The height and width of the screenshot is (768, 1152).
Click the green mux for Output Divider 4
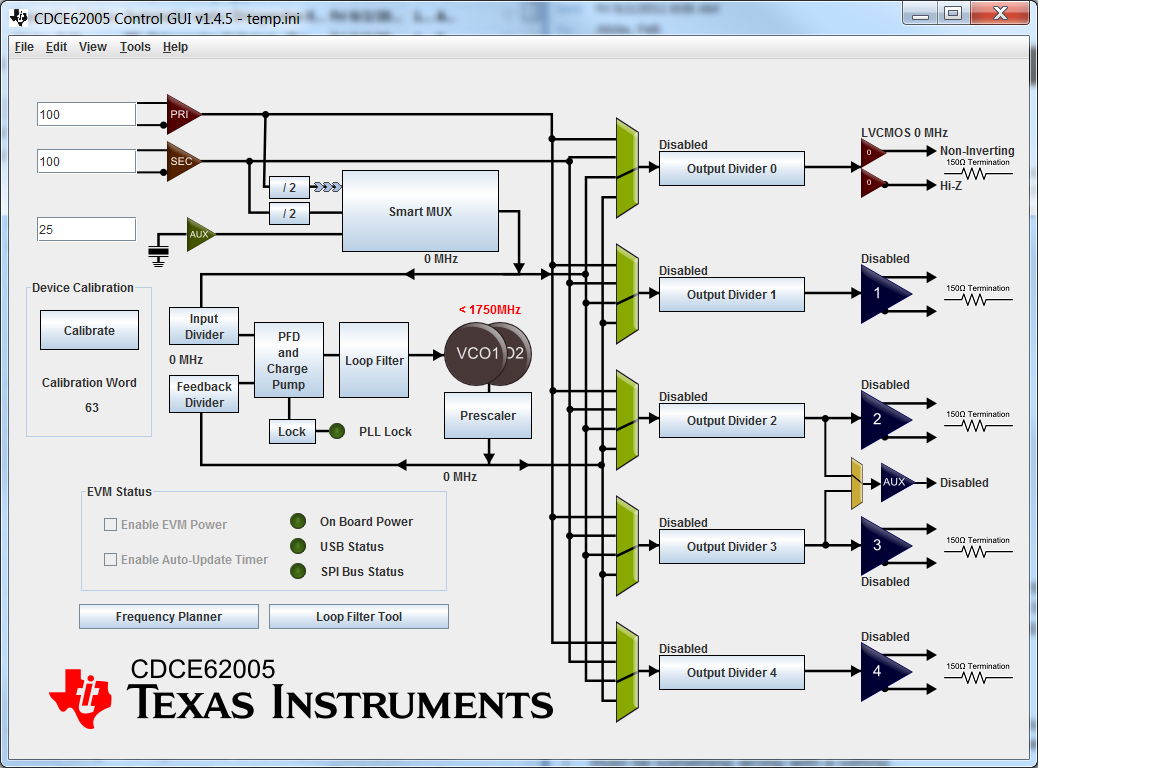pyautogui.click(x=627, y=672)
